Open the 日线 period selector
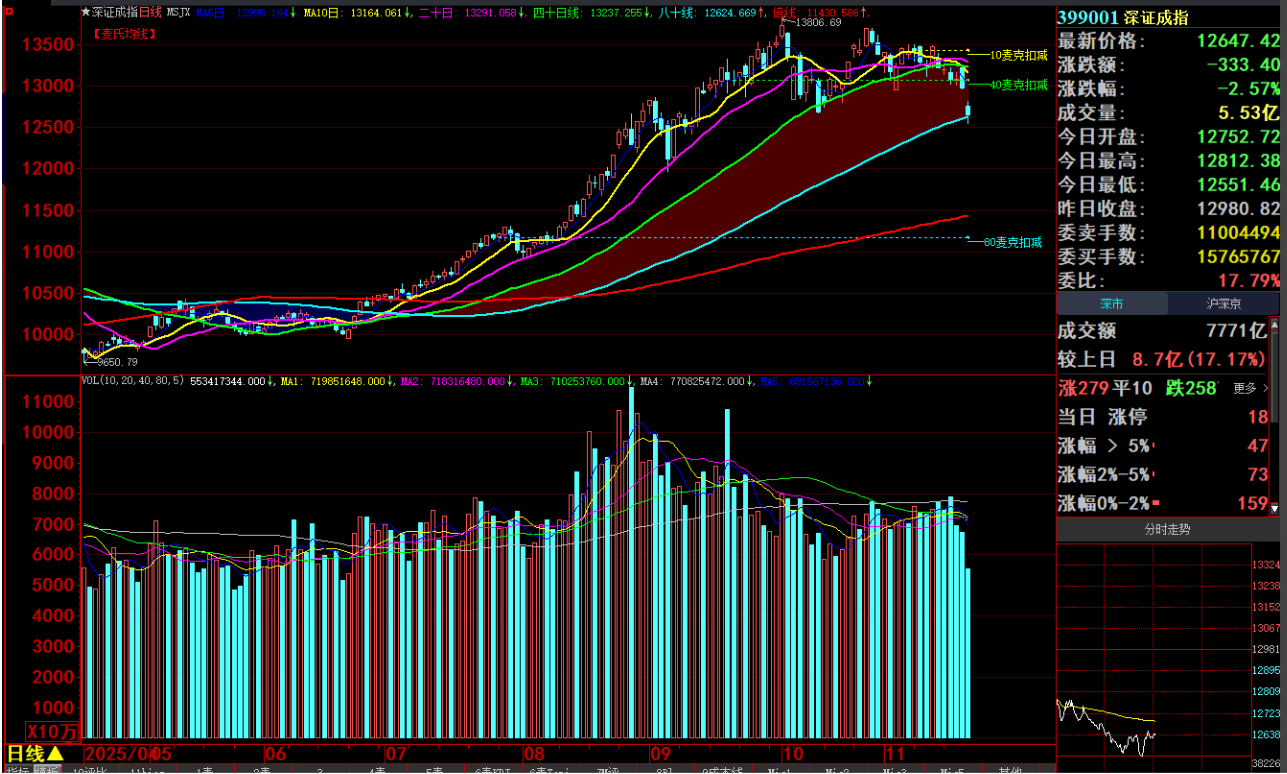This screenshot has width=1287, height=774. (35, 753)
